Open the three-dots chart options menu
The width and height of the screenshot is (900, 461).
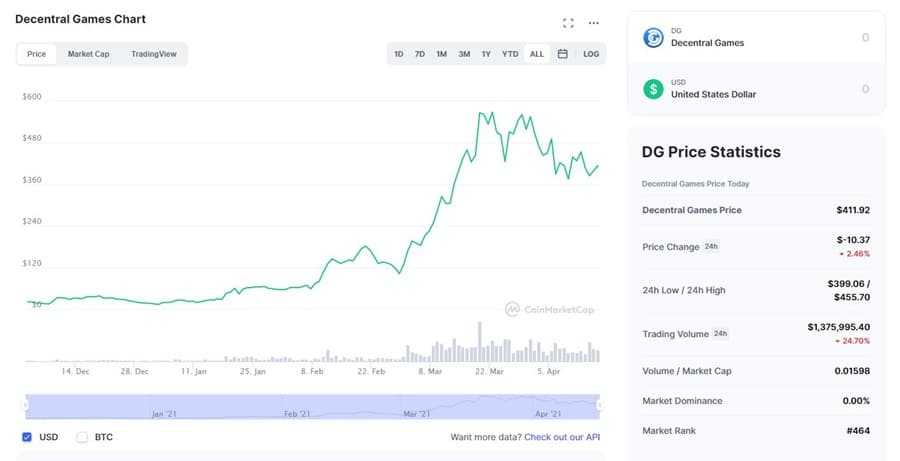594,23
